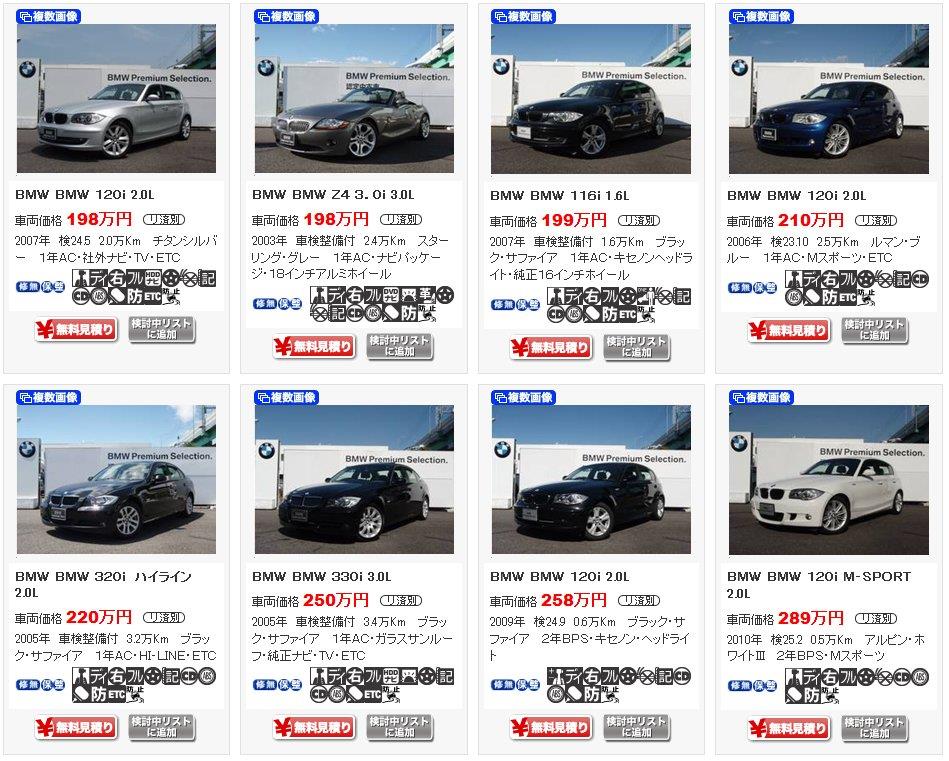Click the 修無 badge on 116i listing
The width and height of the screenshot is (949, 761).
502,305
